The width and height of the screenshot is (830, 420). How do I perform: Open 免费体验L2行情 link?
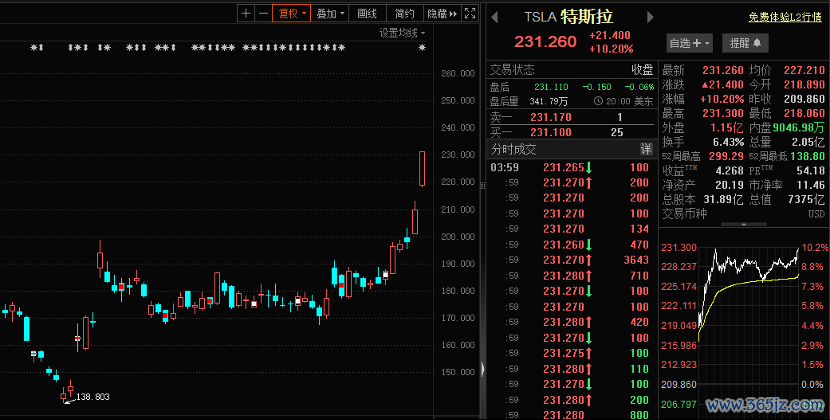click(785, 17)
